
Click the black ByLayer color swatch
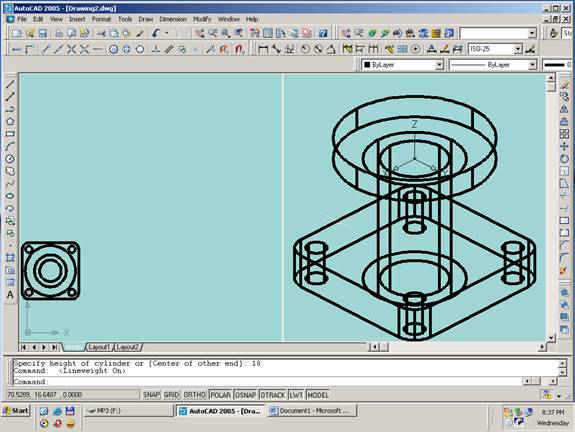367,65
